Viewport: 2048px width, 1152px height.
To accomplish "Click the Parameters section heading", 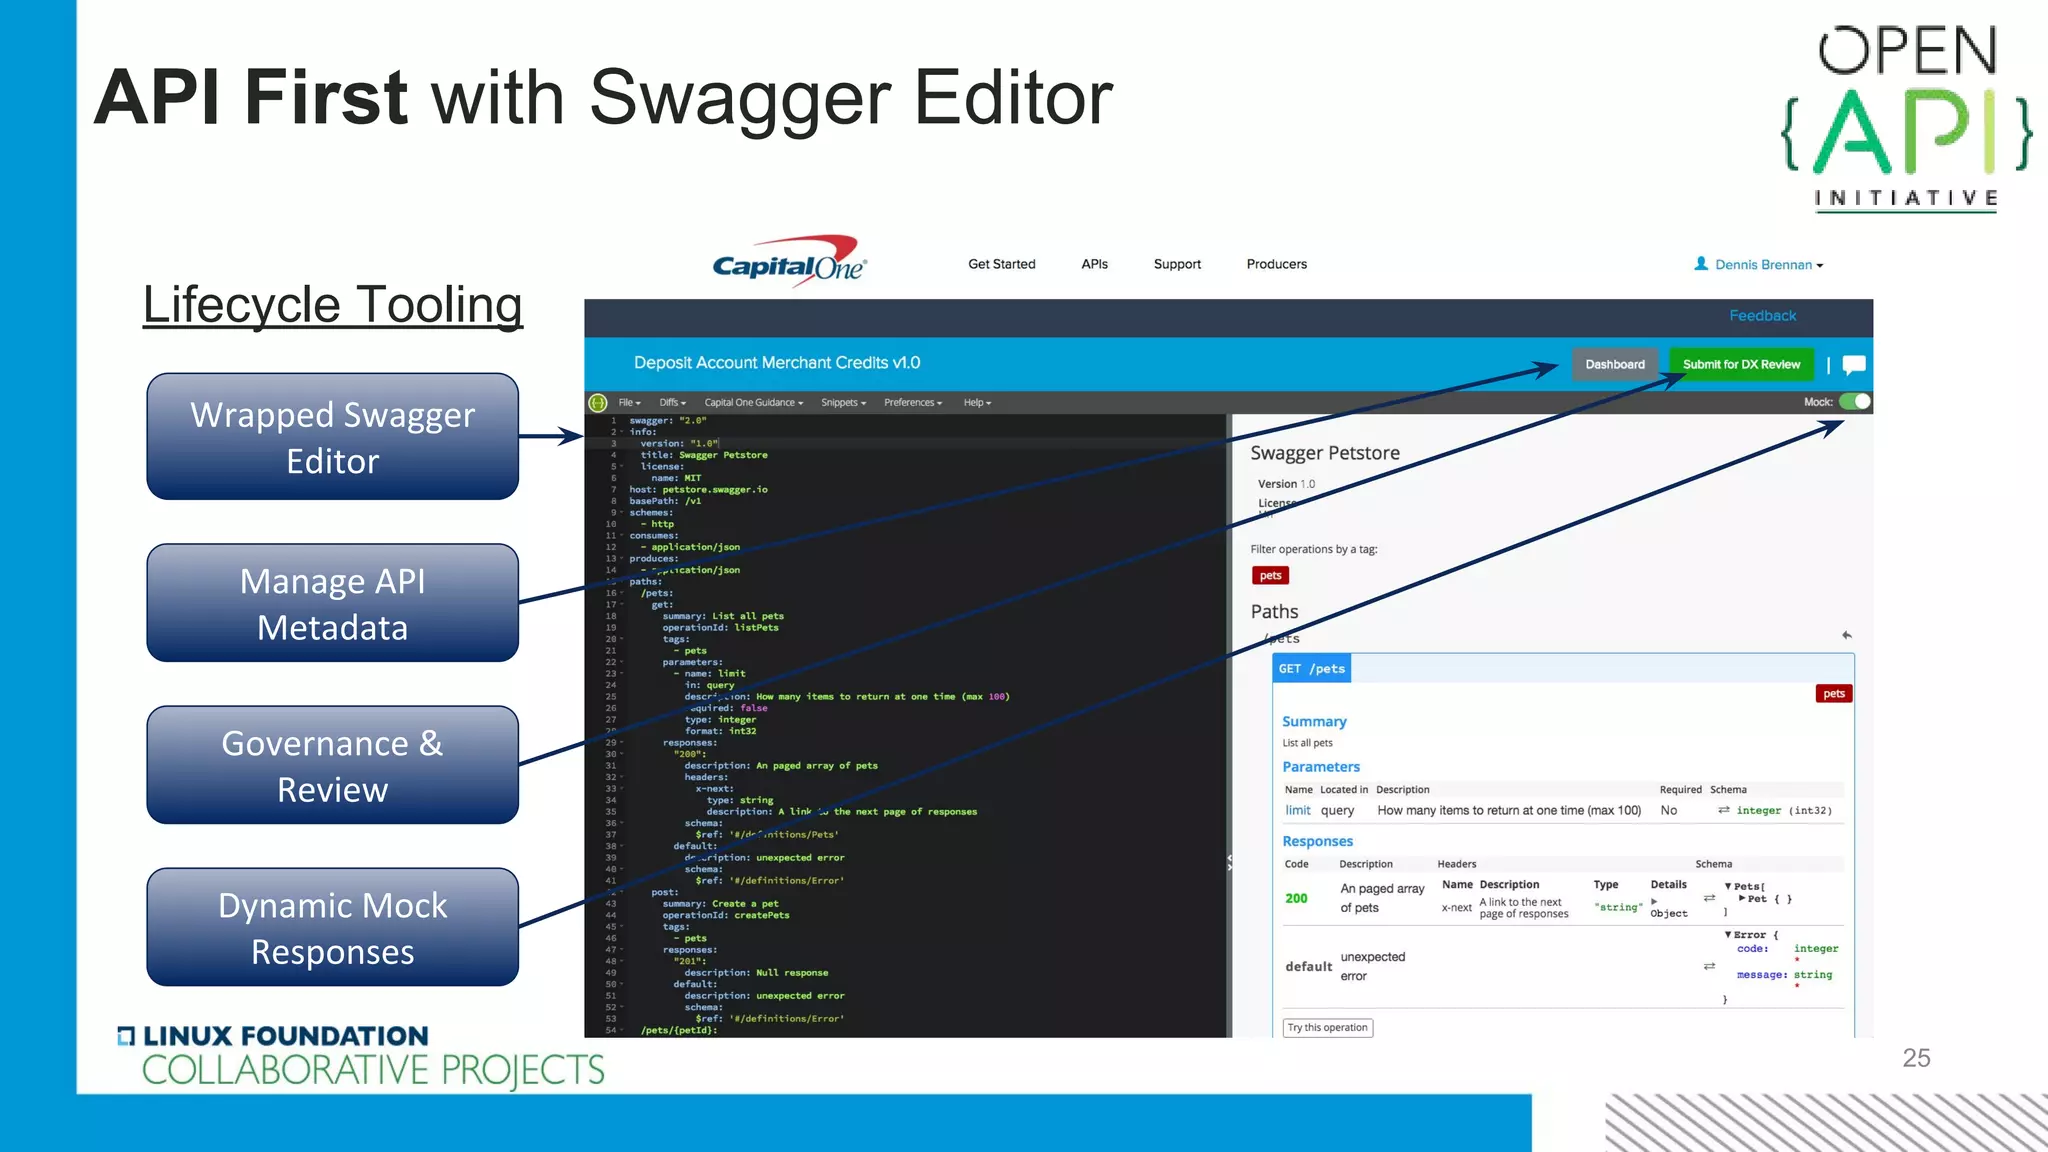I will point(1321,767).
